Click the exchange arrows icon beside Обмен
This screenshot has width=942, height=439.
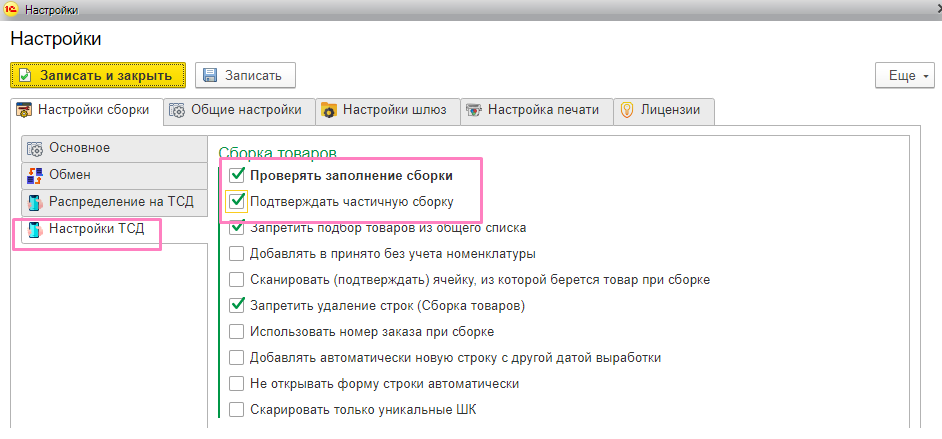point(35,175)
